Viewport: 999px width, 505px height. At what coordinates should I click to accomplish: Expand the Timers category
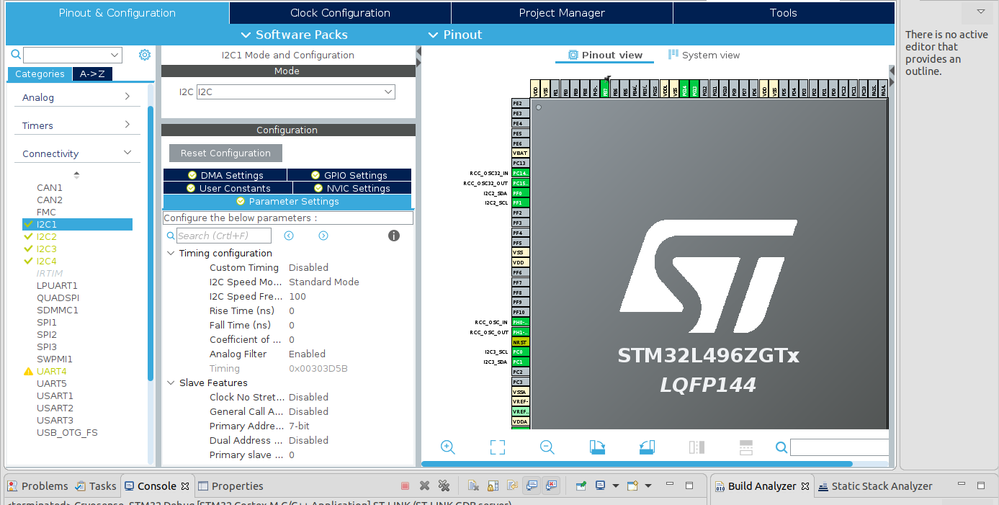[127, 125]
